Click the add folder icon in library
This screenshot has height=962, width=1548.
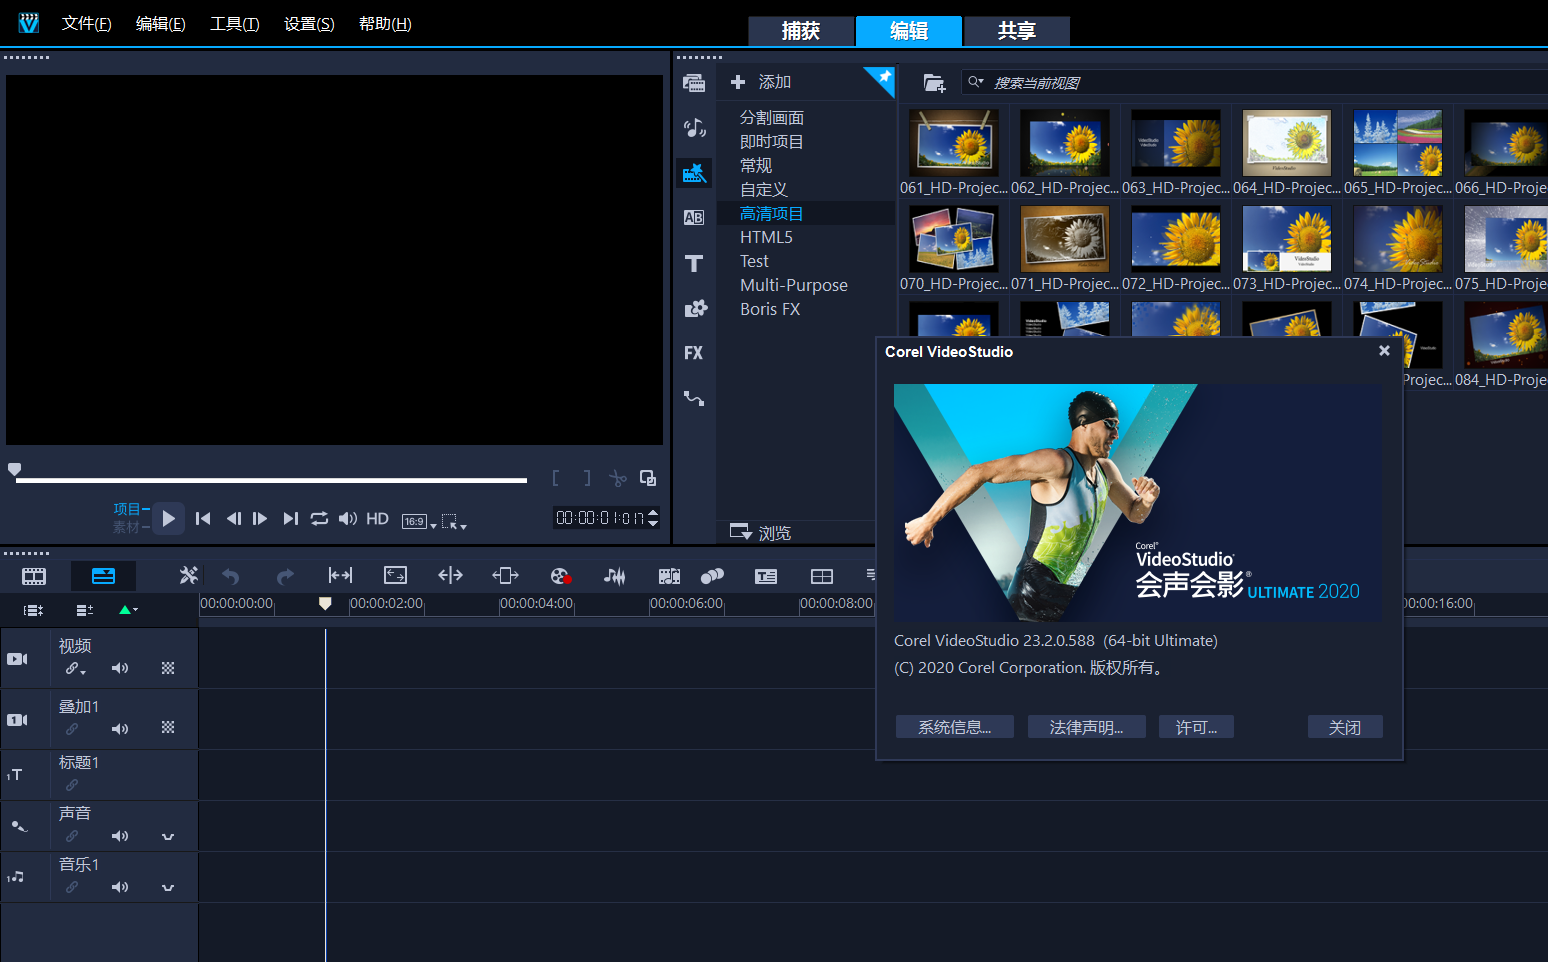(x=934, y=83)
